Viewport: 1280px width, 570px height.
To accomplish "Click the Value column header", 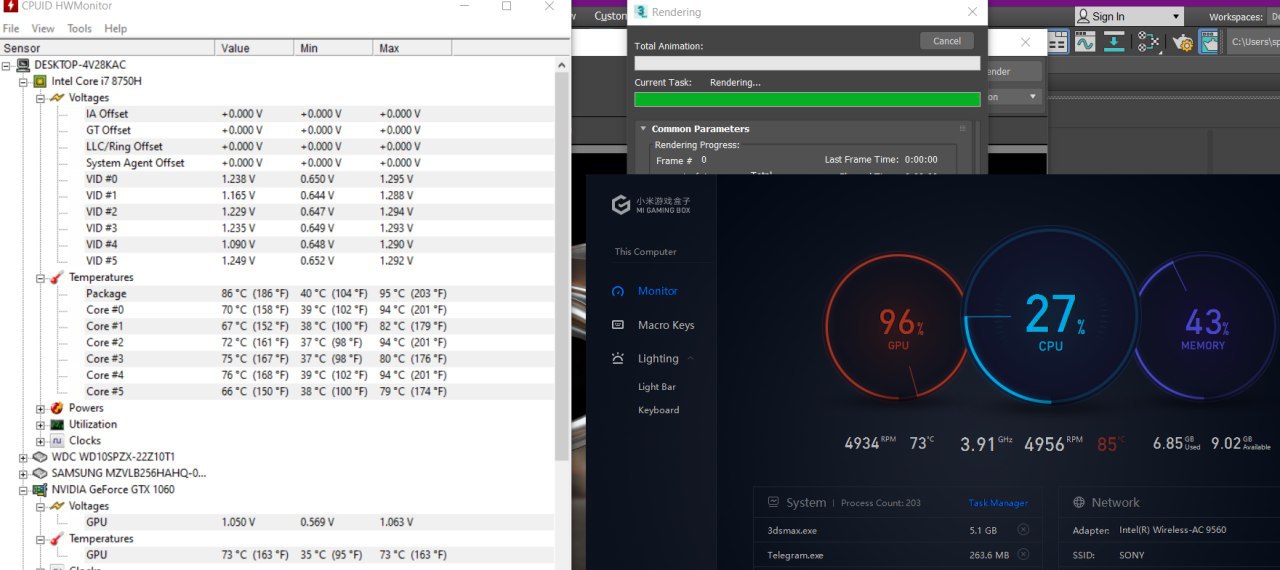I will click(x=255, y=48).
